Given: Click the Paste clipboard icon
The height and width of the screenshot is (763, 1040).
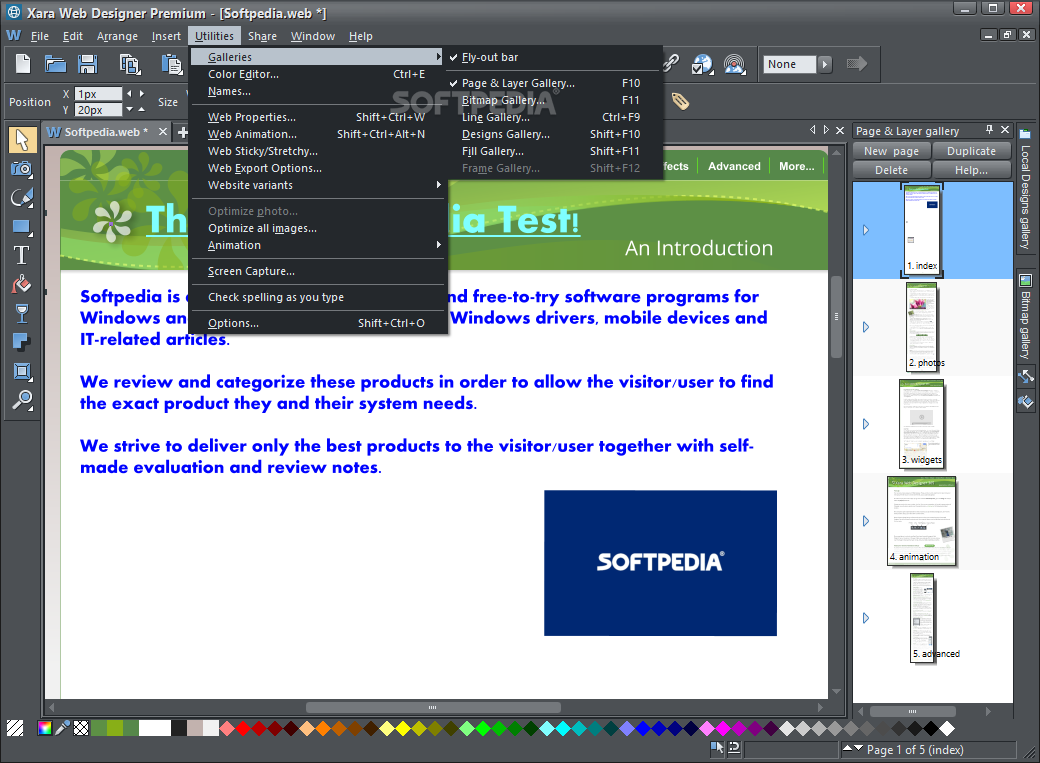Looking at the screenshot, I should pyautogui.click(x=172, y=64).
